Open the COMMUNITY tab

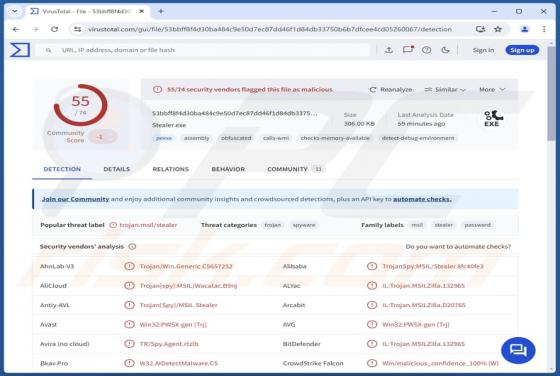(x=295, y=169)
